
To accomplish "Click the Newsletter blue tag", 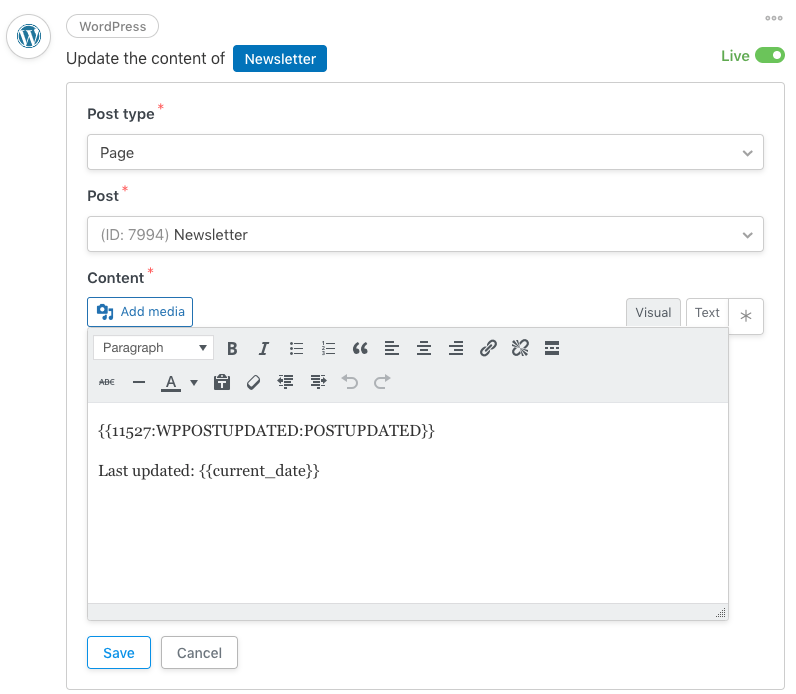I will click(280, 59).
